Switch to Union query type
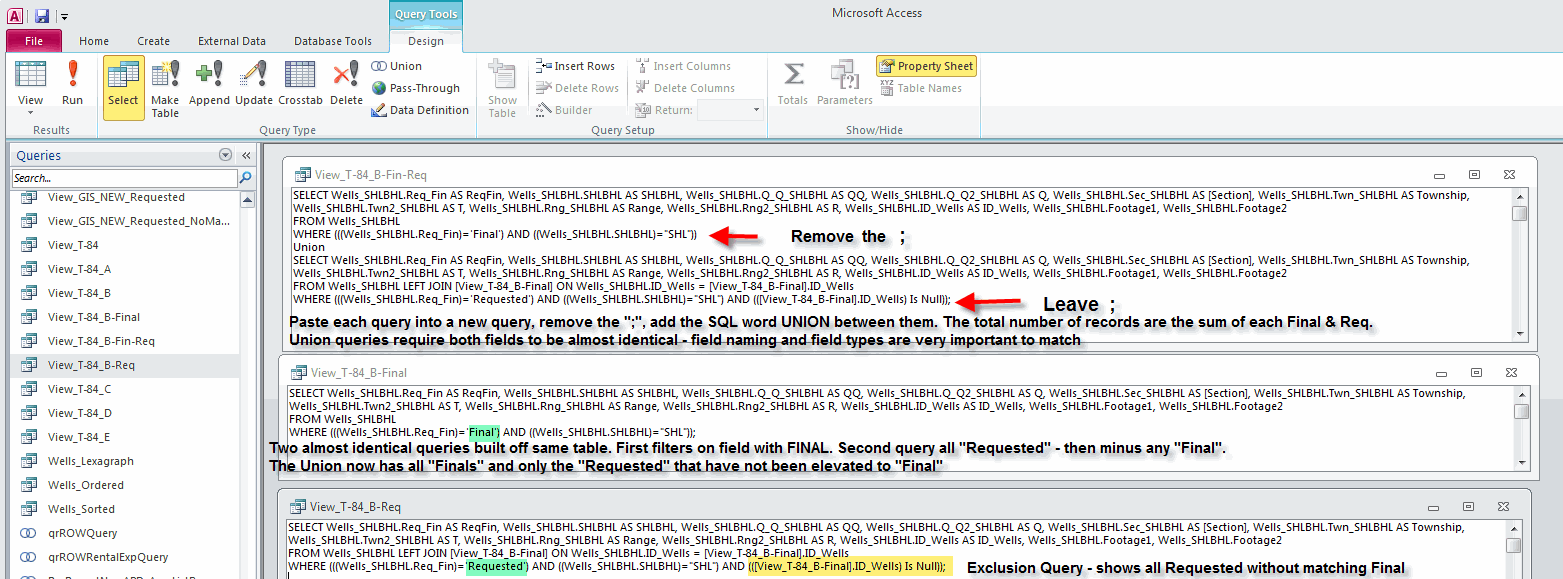Image resolution: width=1563 pixels, height=579 pixels. click(x=397, y=66)
